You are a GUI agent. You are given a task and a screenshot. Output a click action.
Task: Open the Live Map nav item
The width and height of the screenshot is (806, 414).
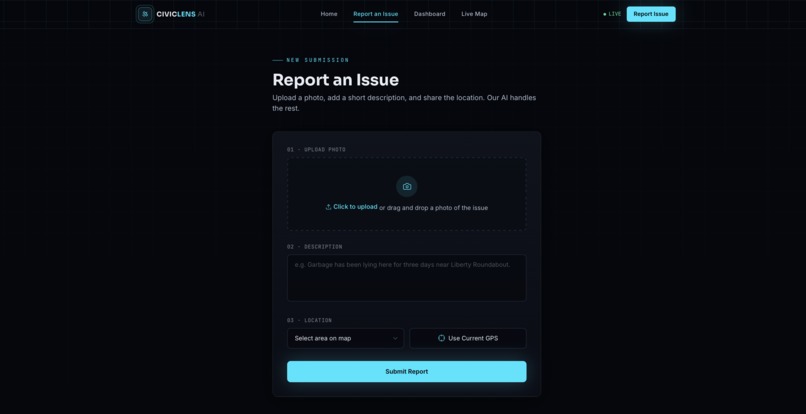click(474, 14)
